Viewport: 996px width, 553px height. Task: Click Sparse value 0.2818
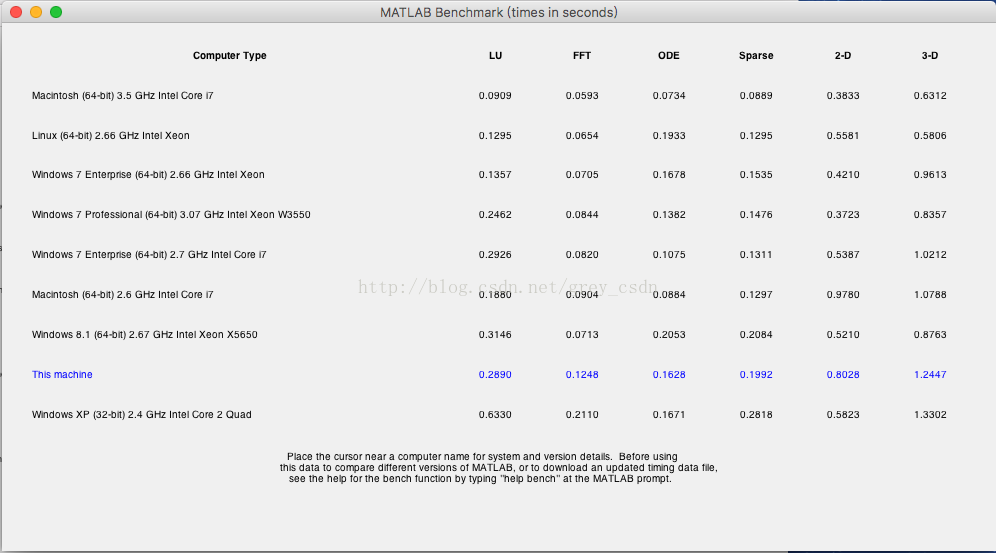click(756, 415)
